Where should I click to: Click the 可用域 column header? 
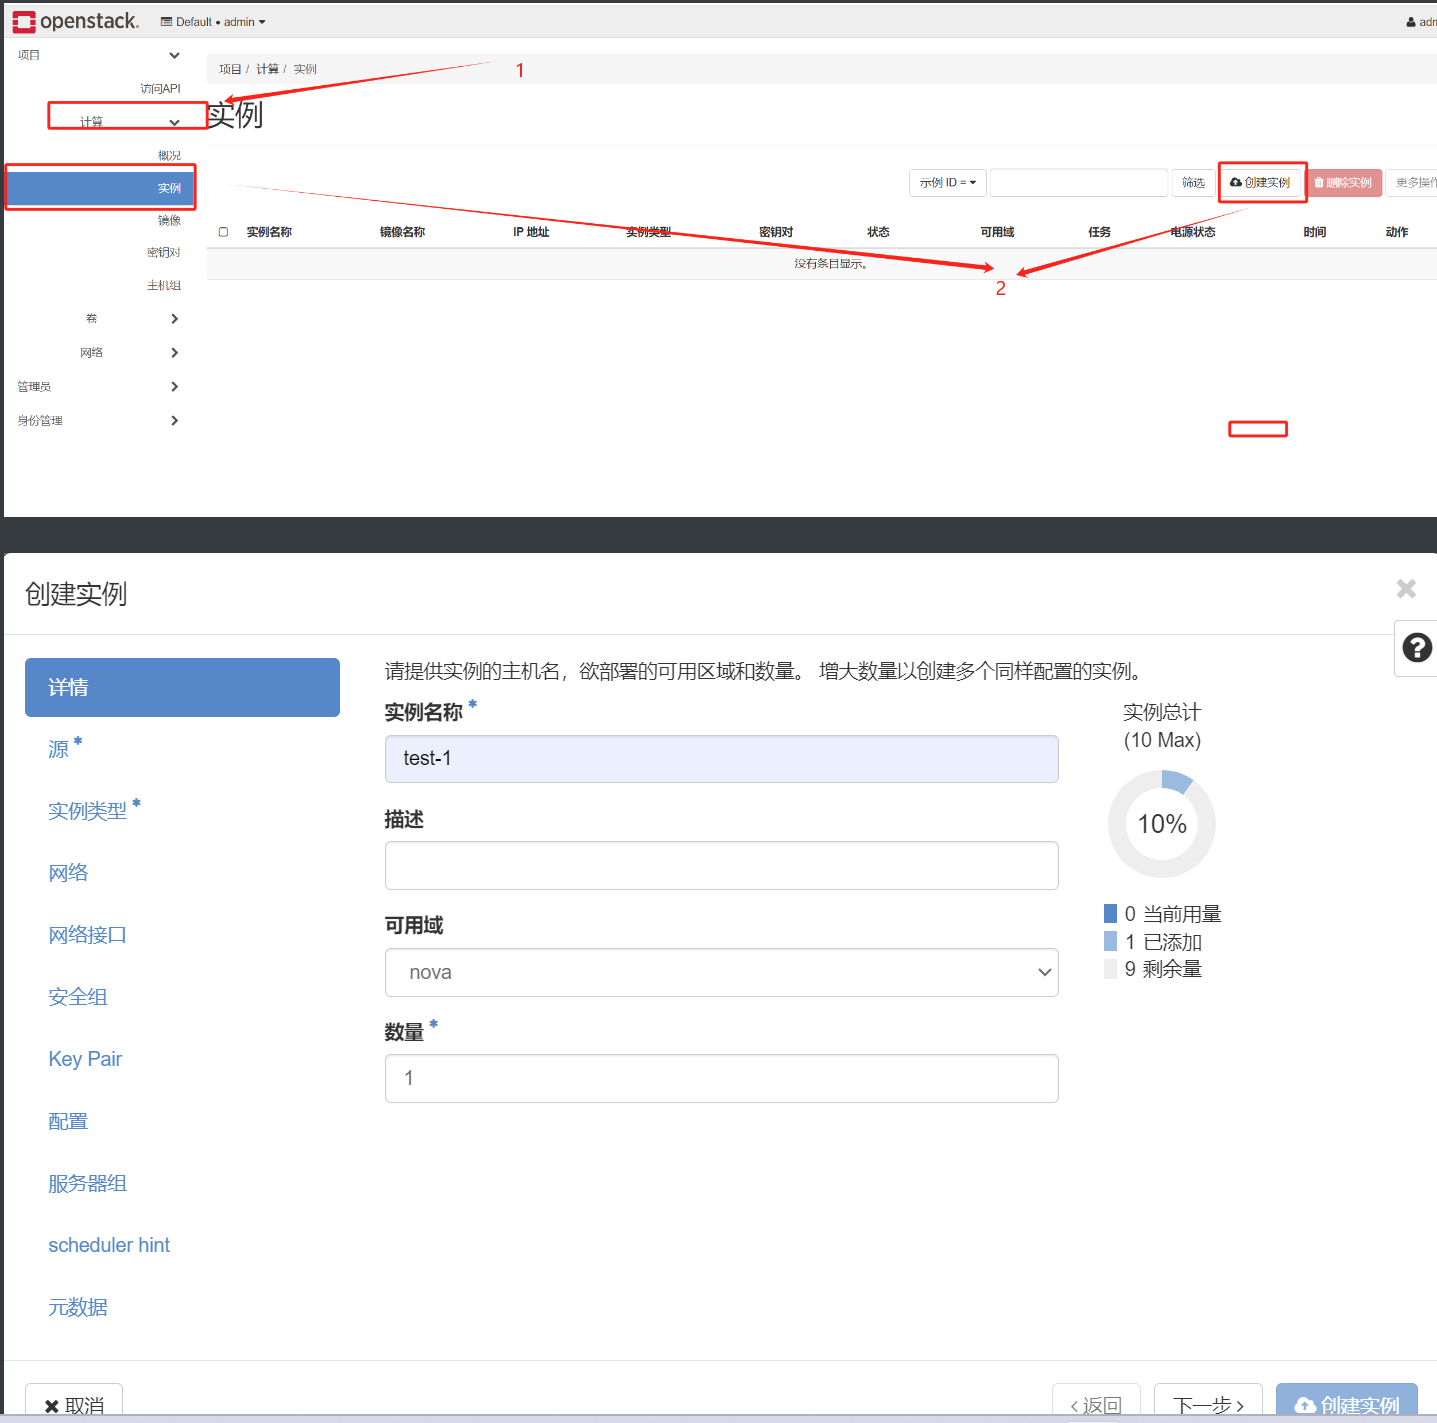click(997, 232)
